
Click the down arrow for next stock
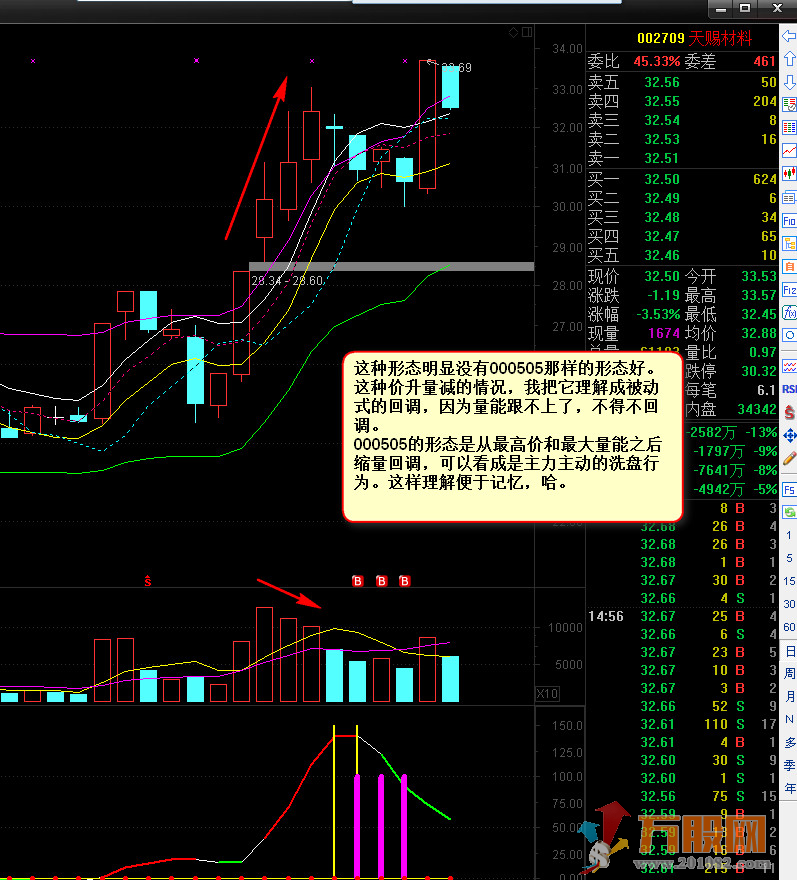(789, 82)
